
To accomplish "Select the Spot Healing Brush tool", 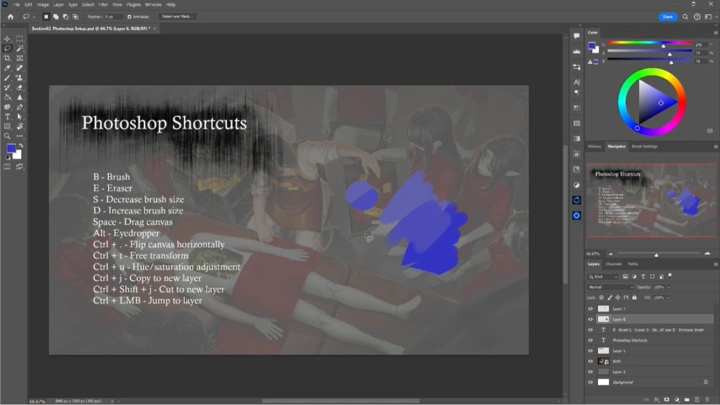I will coord(20,68).
